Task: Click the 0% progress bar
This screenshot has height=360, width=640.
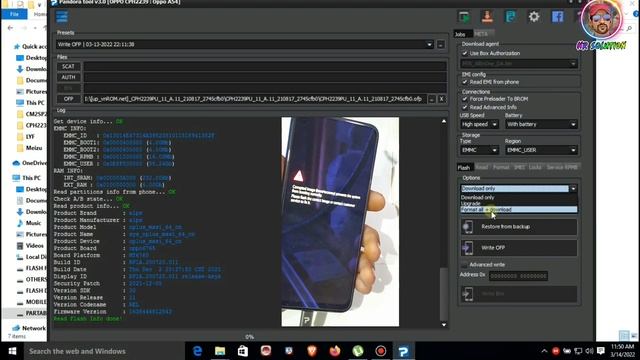Action: coord(250,337)
